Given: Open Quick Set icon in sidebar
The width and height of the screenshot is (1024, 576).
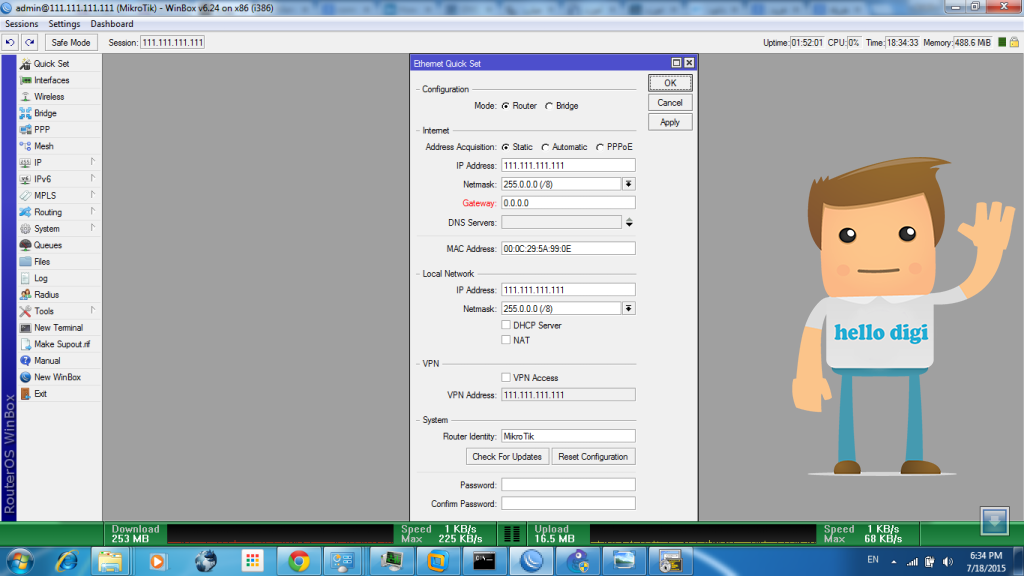Looking at the screenshot, I should [x=25, y=64].
